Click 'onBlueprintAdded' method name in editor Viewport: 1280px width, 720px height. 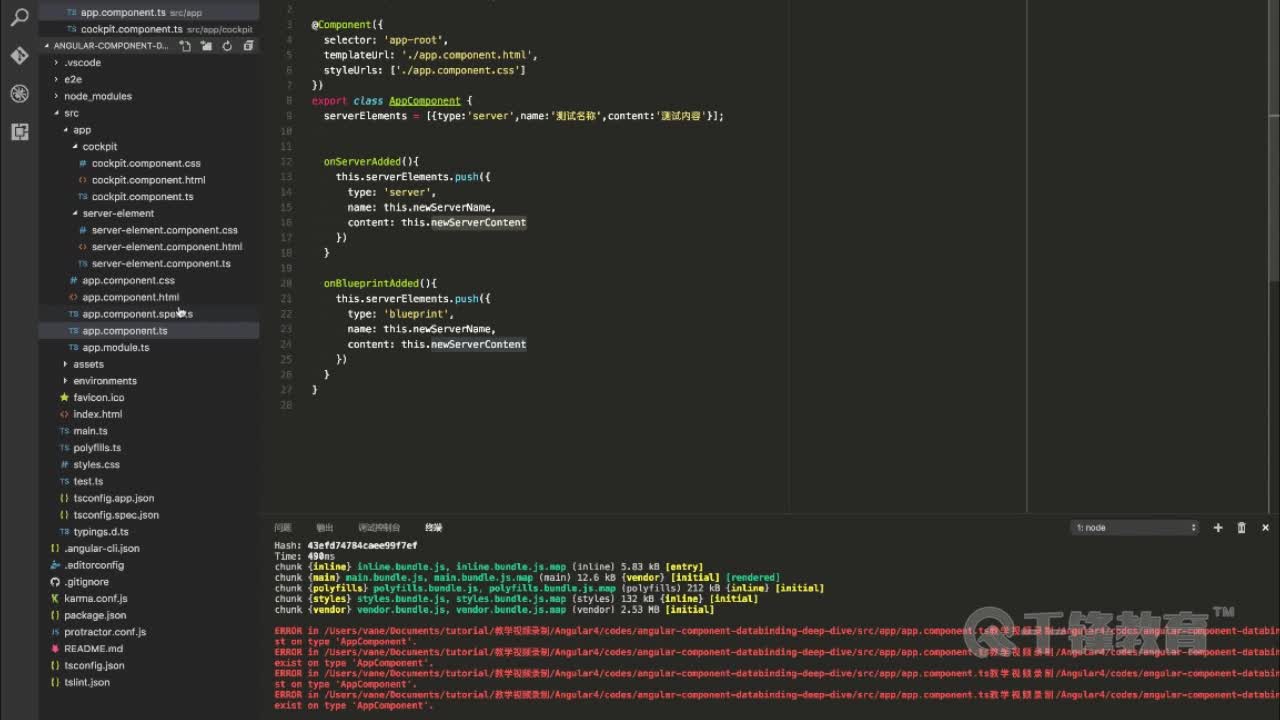pos(371,283)
